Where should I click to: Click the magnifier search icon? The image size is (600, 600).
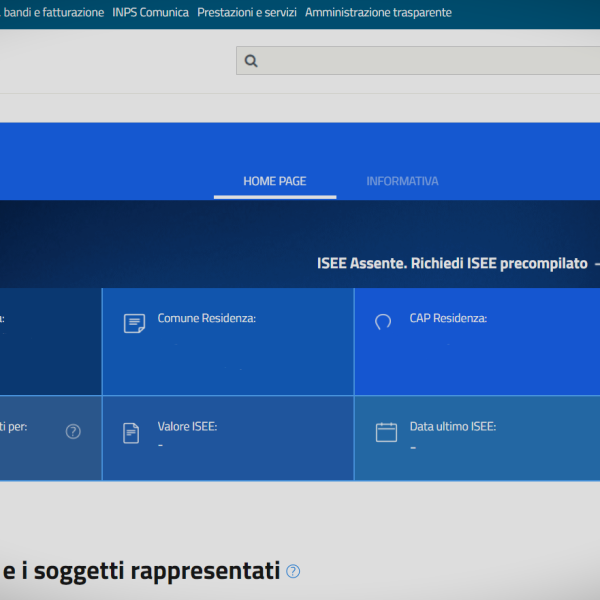[251, 61]
